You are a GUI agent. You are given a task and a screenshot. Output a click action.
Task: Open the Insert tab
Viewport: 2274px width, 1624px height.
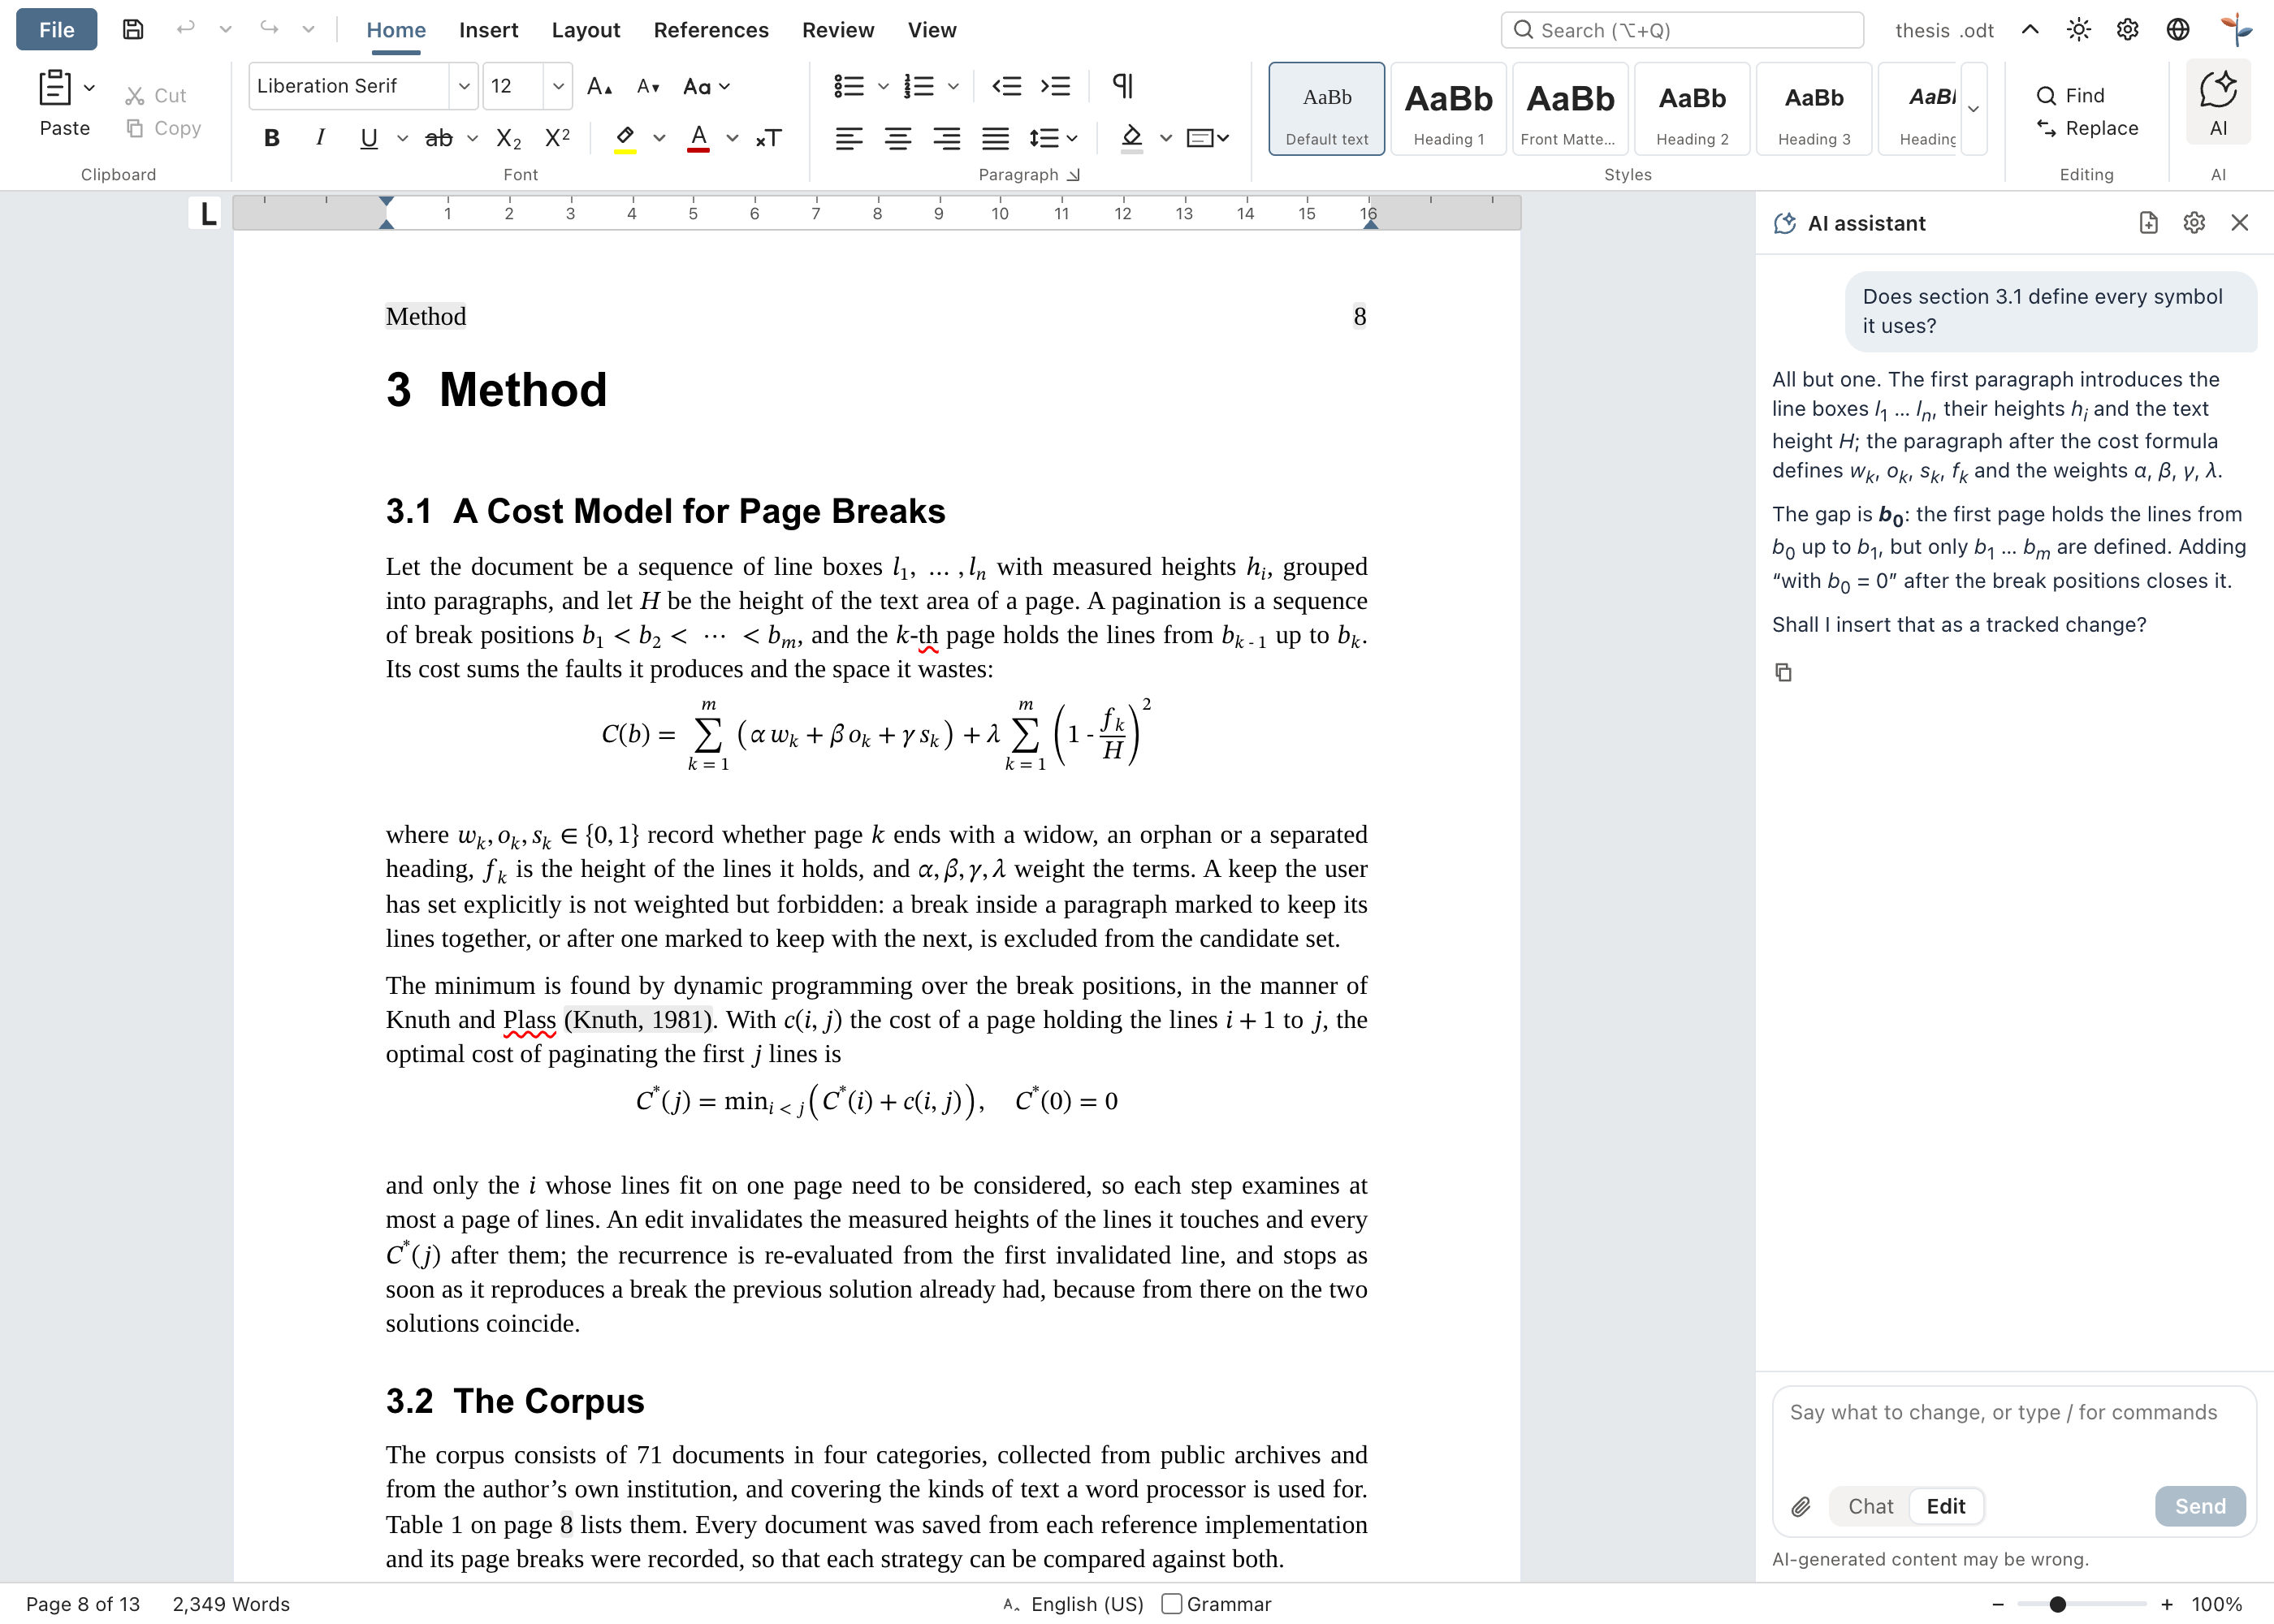point(488,30)
